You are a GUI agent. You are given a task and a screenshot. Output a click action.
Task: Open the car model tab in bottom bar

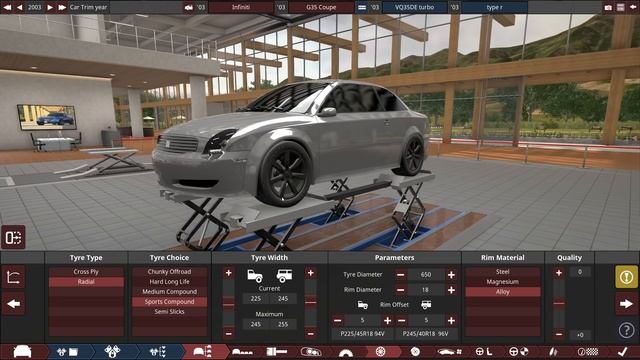coord(22,351)
